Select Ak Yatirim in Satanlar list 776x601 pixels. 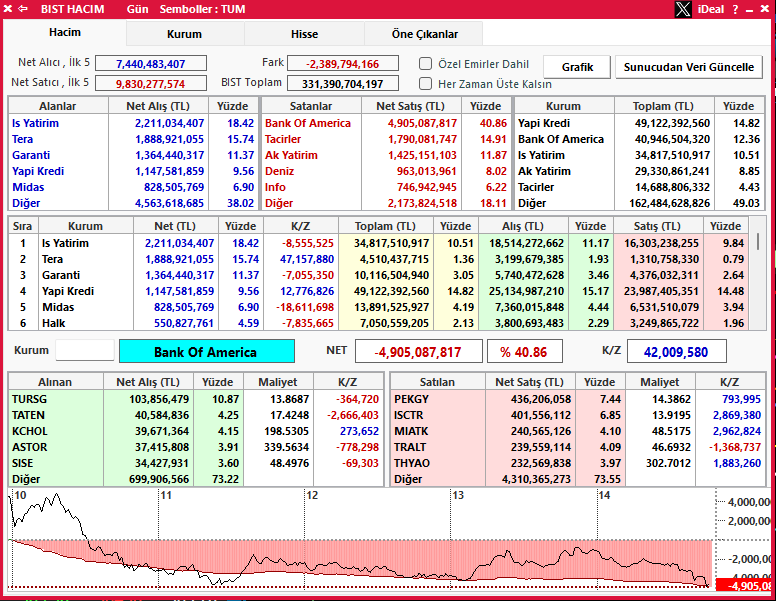tap(291, 155)
